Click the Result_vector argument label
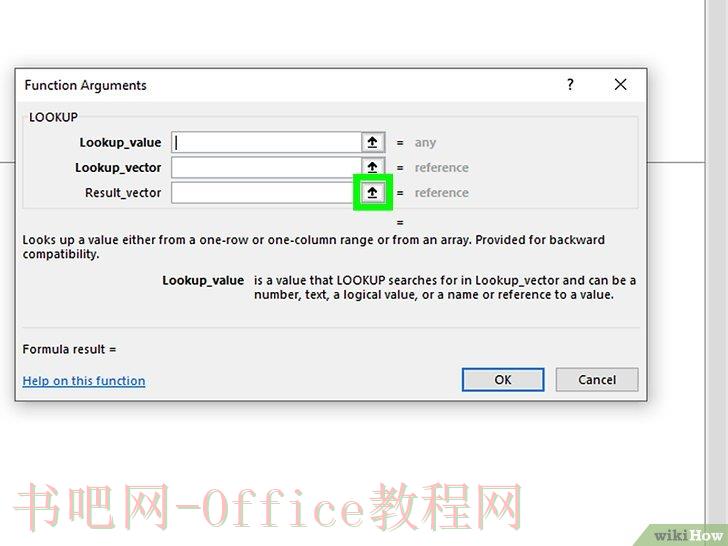This screenshot has height=546, width=728. tap(123, 193)
